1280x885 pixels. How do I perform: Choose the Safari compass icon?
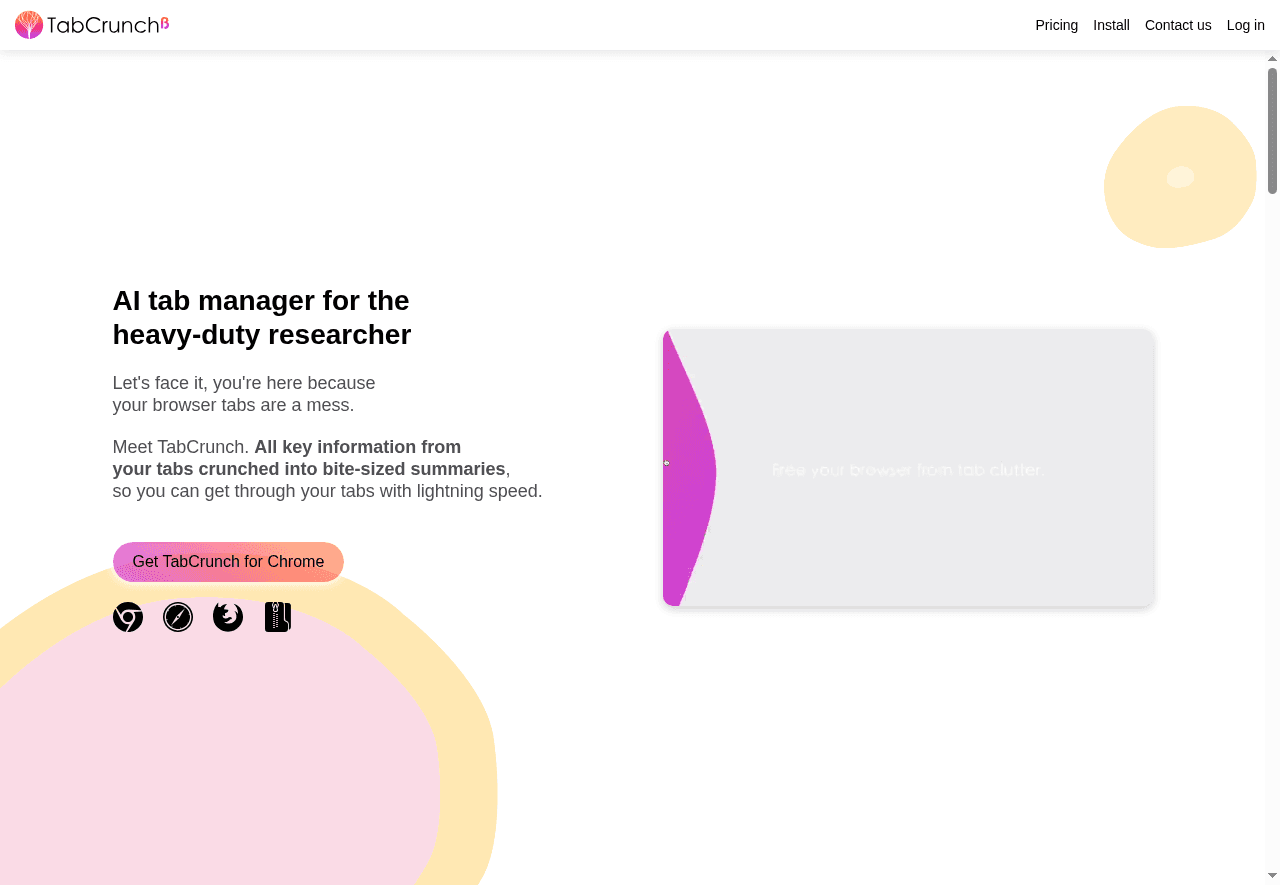pos(178,617)
